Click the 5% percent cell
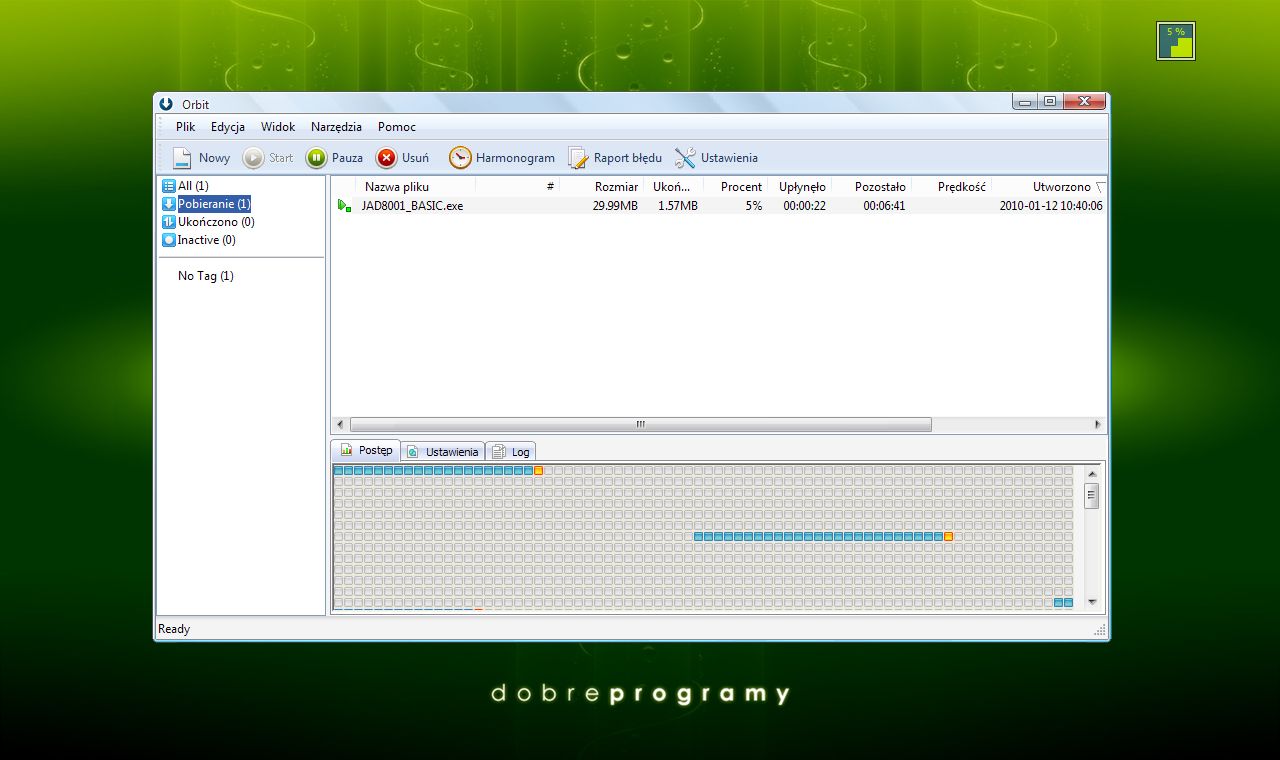The width and height of the screenshot is (1280, 760). [753, 206]
